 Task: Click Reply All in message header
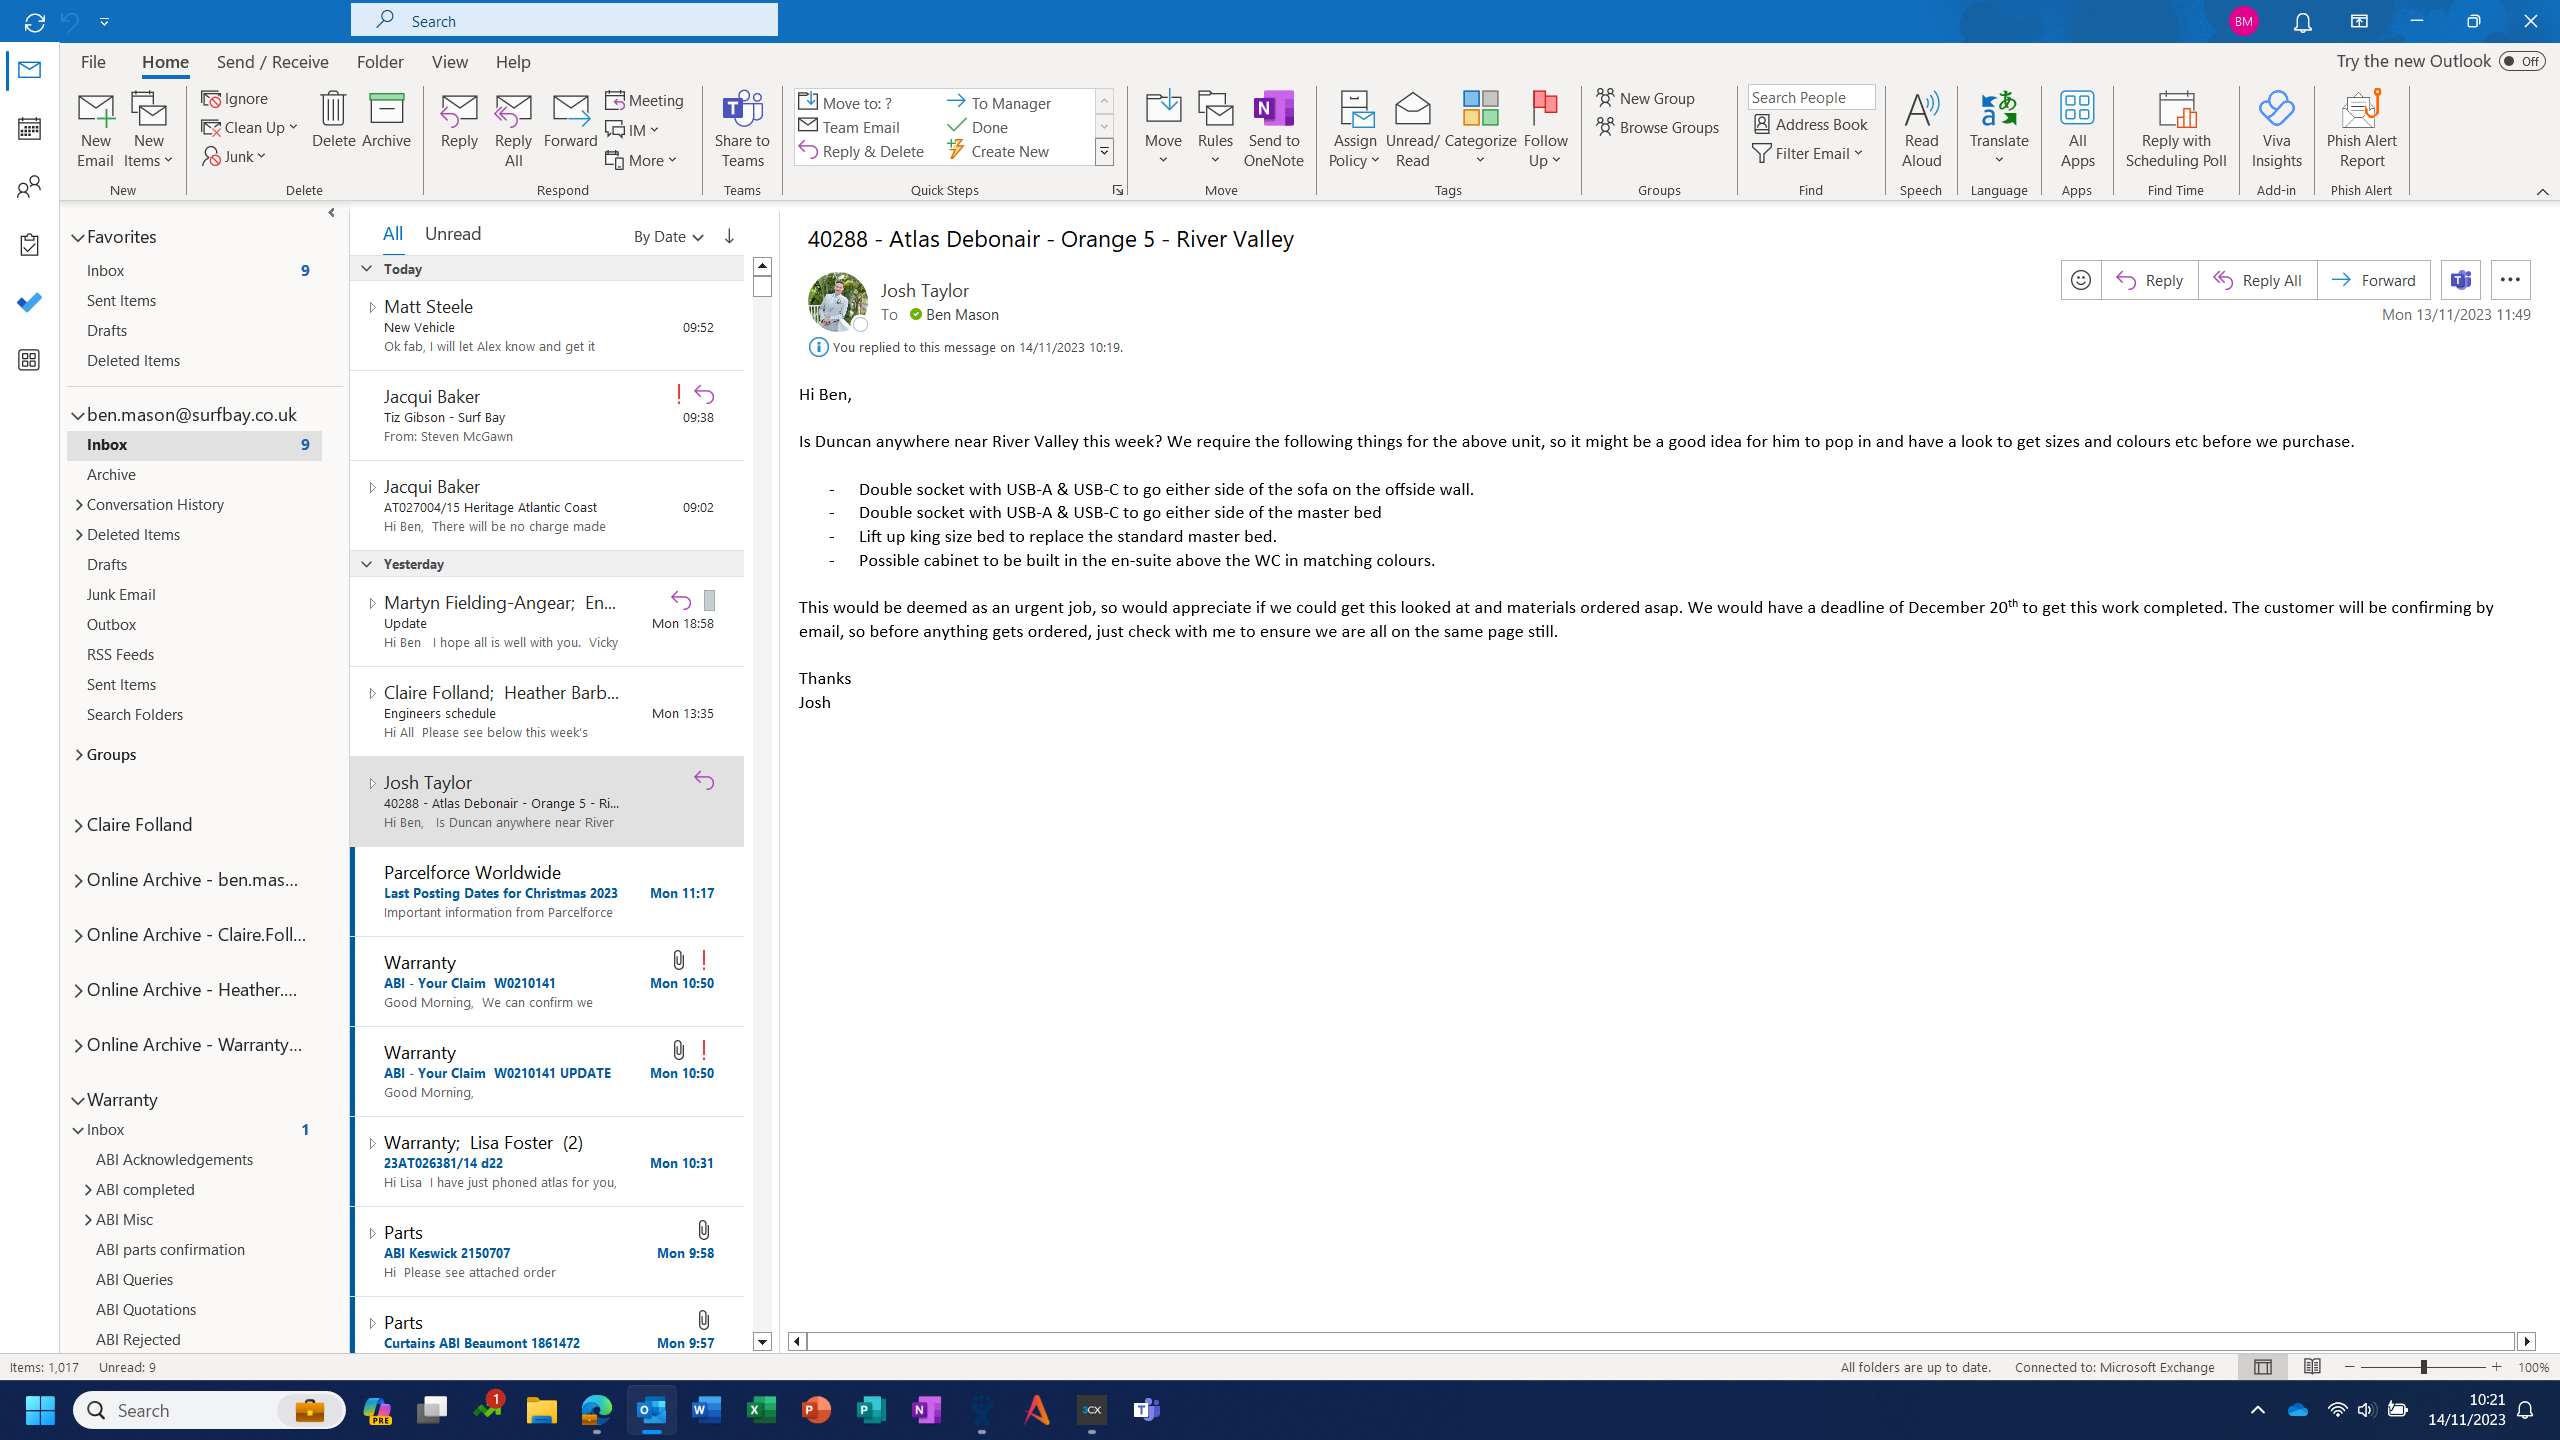point(2257,280)
